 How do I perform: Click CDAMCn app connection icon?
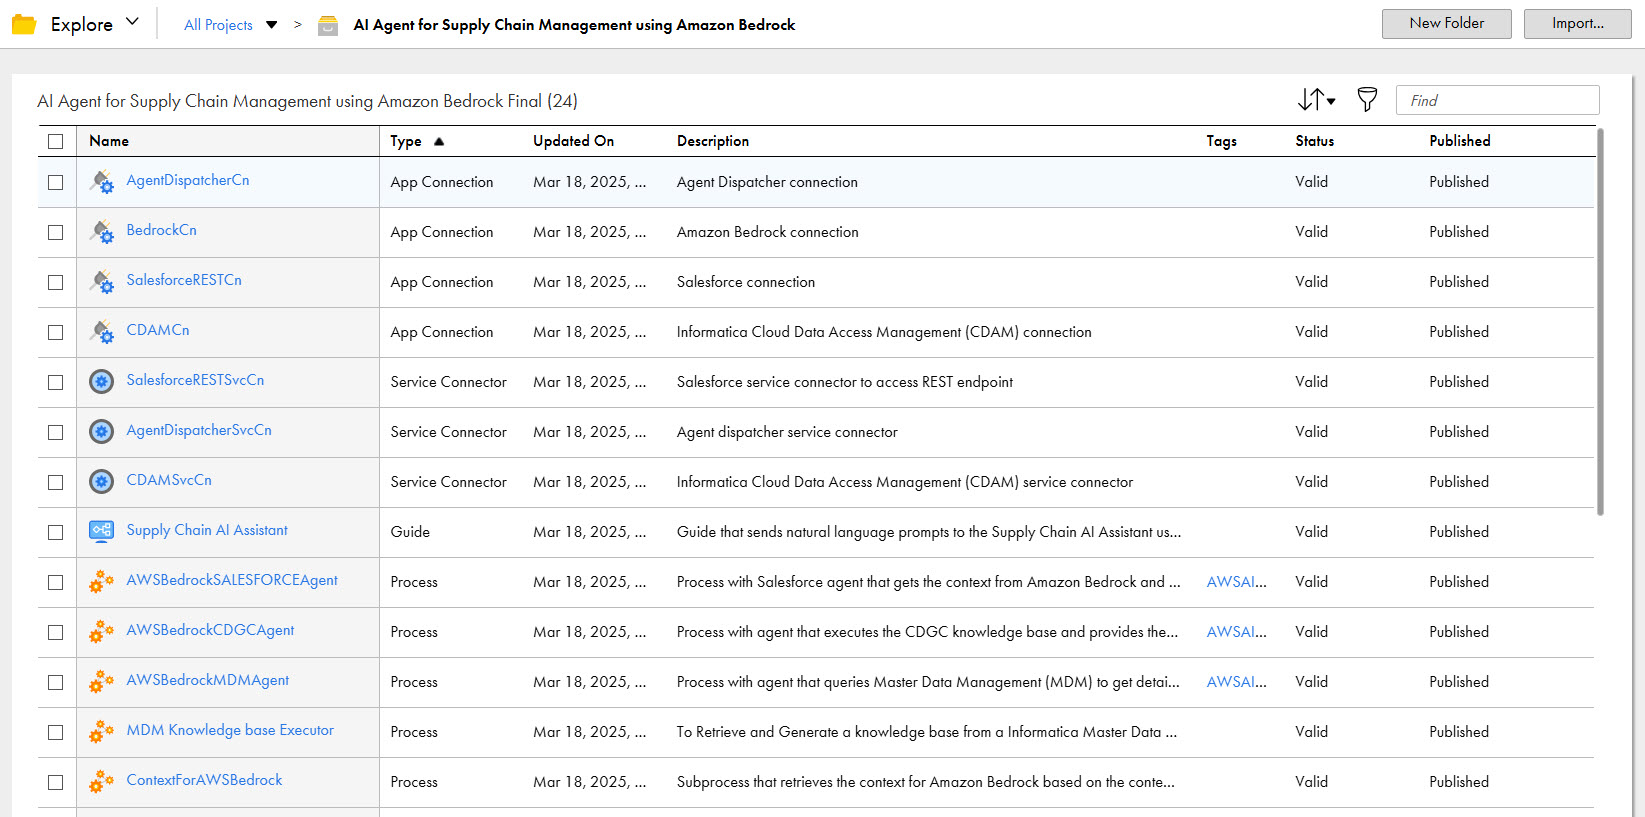point(102,332)
